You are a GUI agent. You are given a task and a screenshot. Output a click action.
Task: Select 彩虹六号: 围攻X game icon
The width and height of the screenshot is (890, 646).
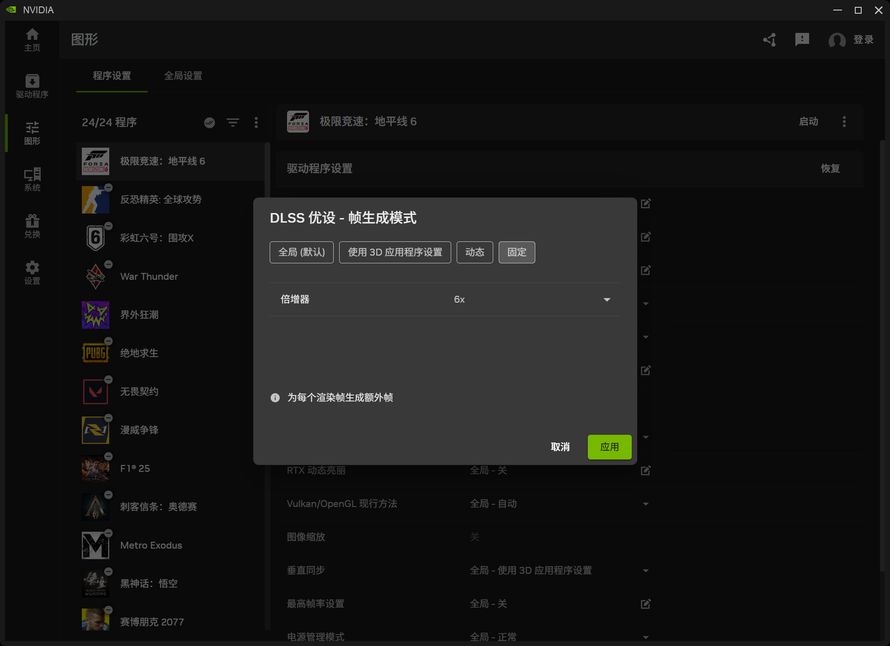click(95, 238)
